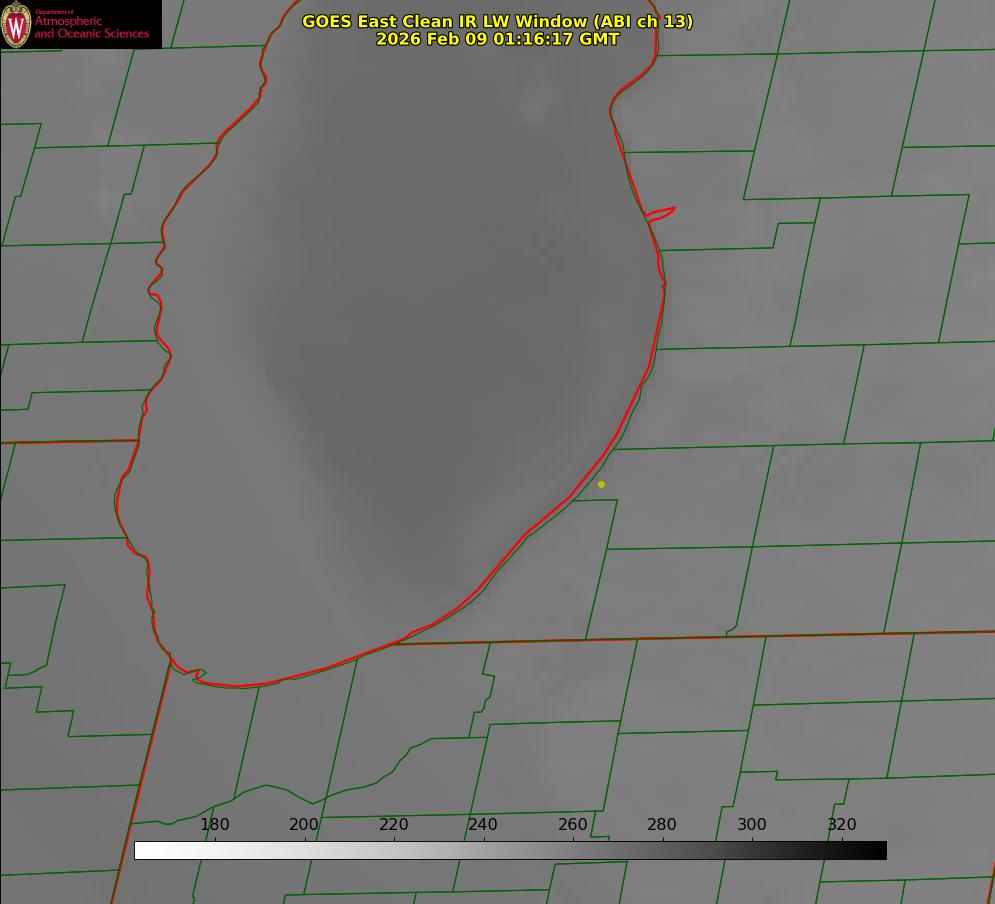Screen dimensions: 995x904
Task: Click the 300 tick label on the colorbar
Action: [752, 824]
